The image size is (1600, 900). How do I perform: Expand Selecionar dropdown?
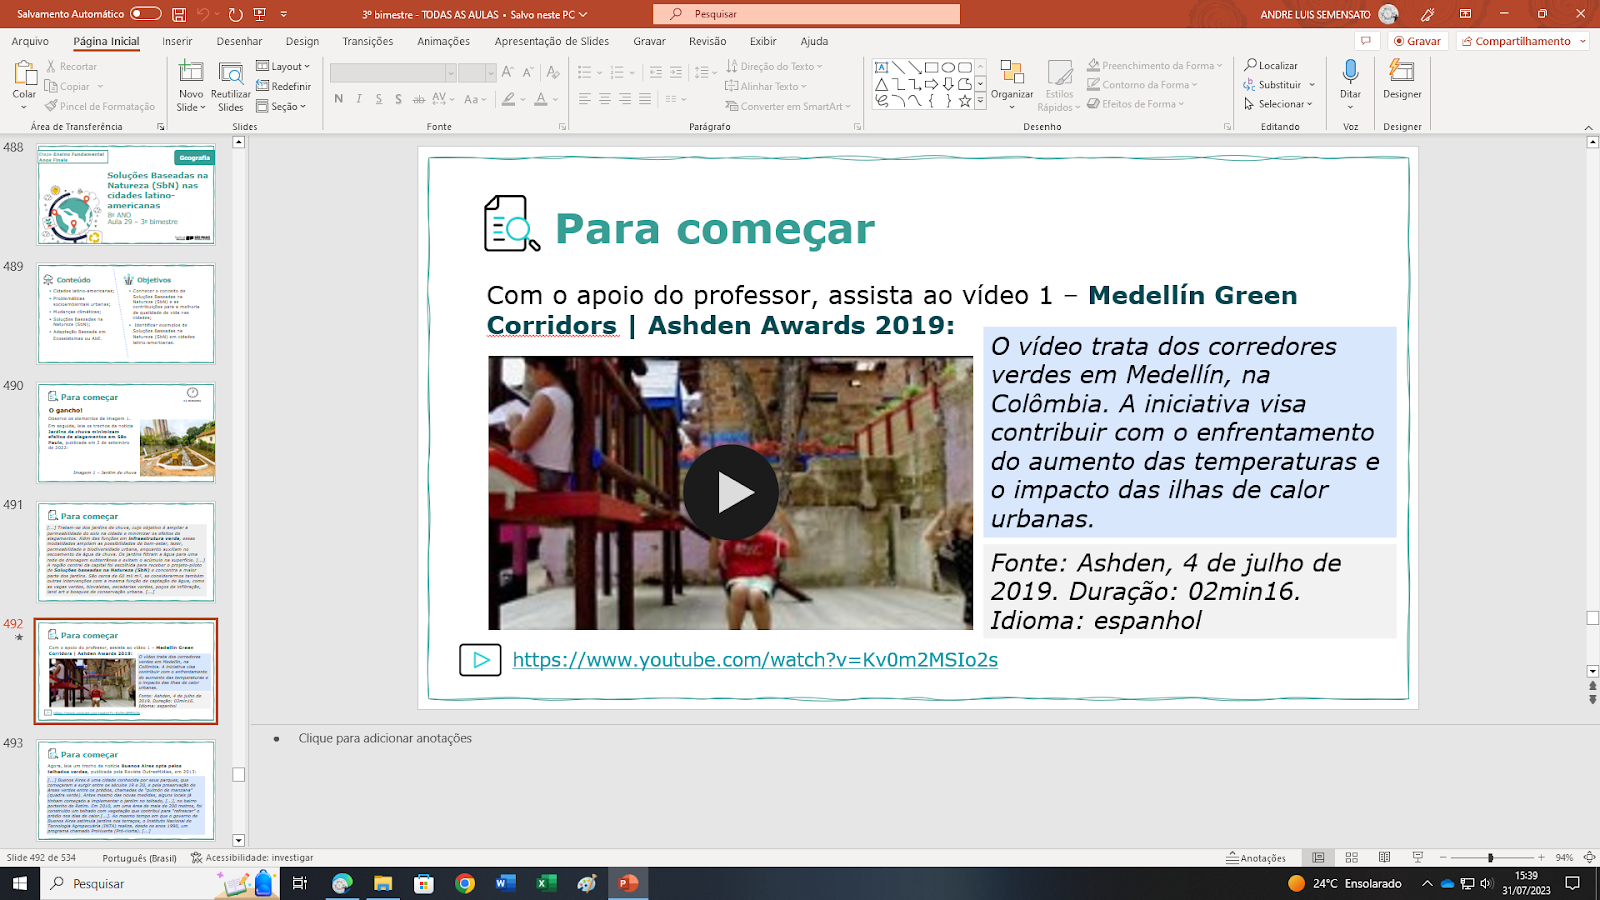pos(1279,104)
